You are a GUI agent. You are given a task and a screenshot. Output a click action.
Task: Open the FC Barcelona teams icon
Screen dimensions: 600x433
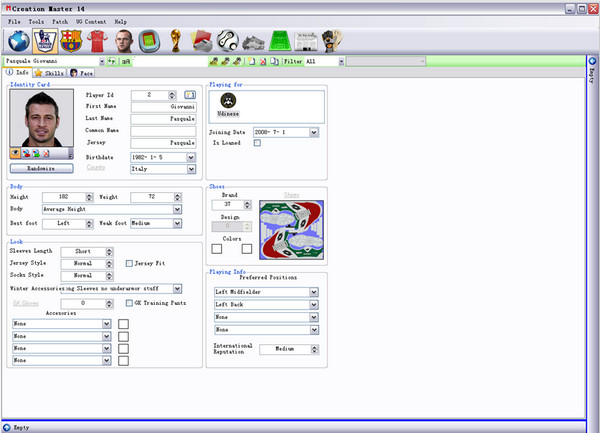[x=71, y=41]
